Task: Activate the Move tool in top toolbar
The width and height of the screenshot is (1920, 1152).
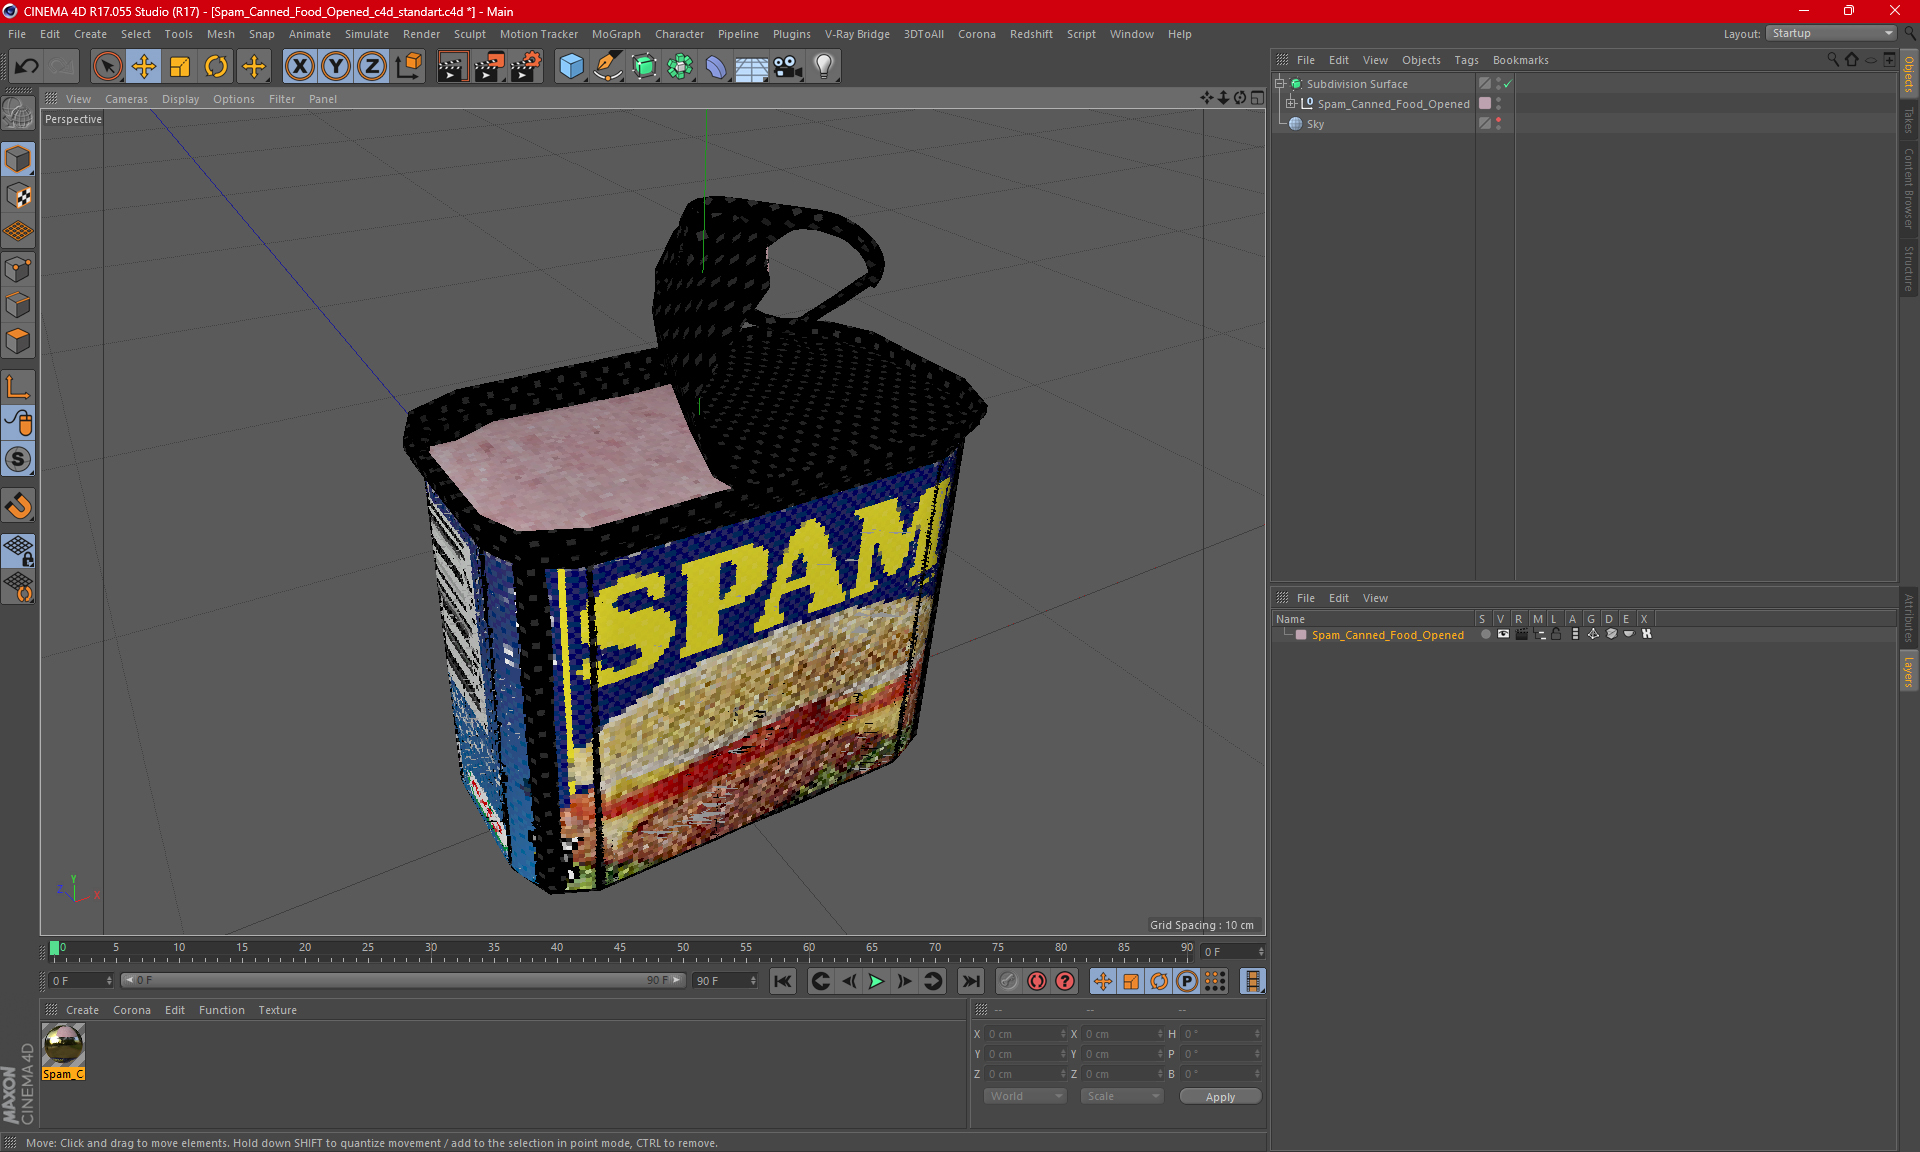Action: coord(144,67)
